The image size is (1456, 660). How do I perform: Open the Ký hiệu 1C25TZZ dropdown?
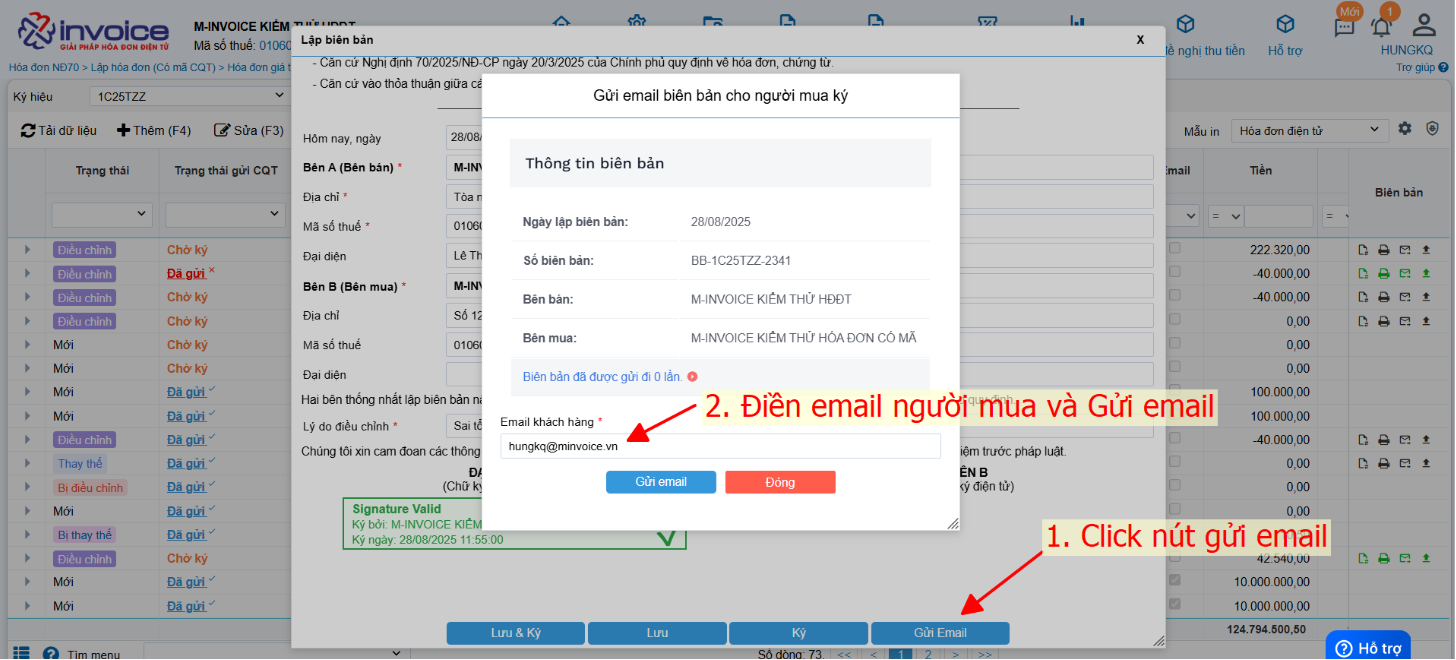[188, 96]
